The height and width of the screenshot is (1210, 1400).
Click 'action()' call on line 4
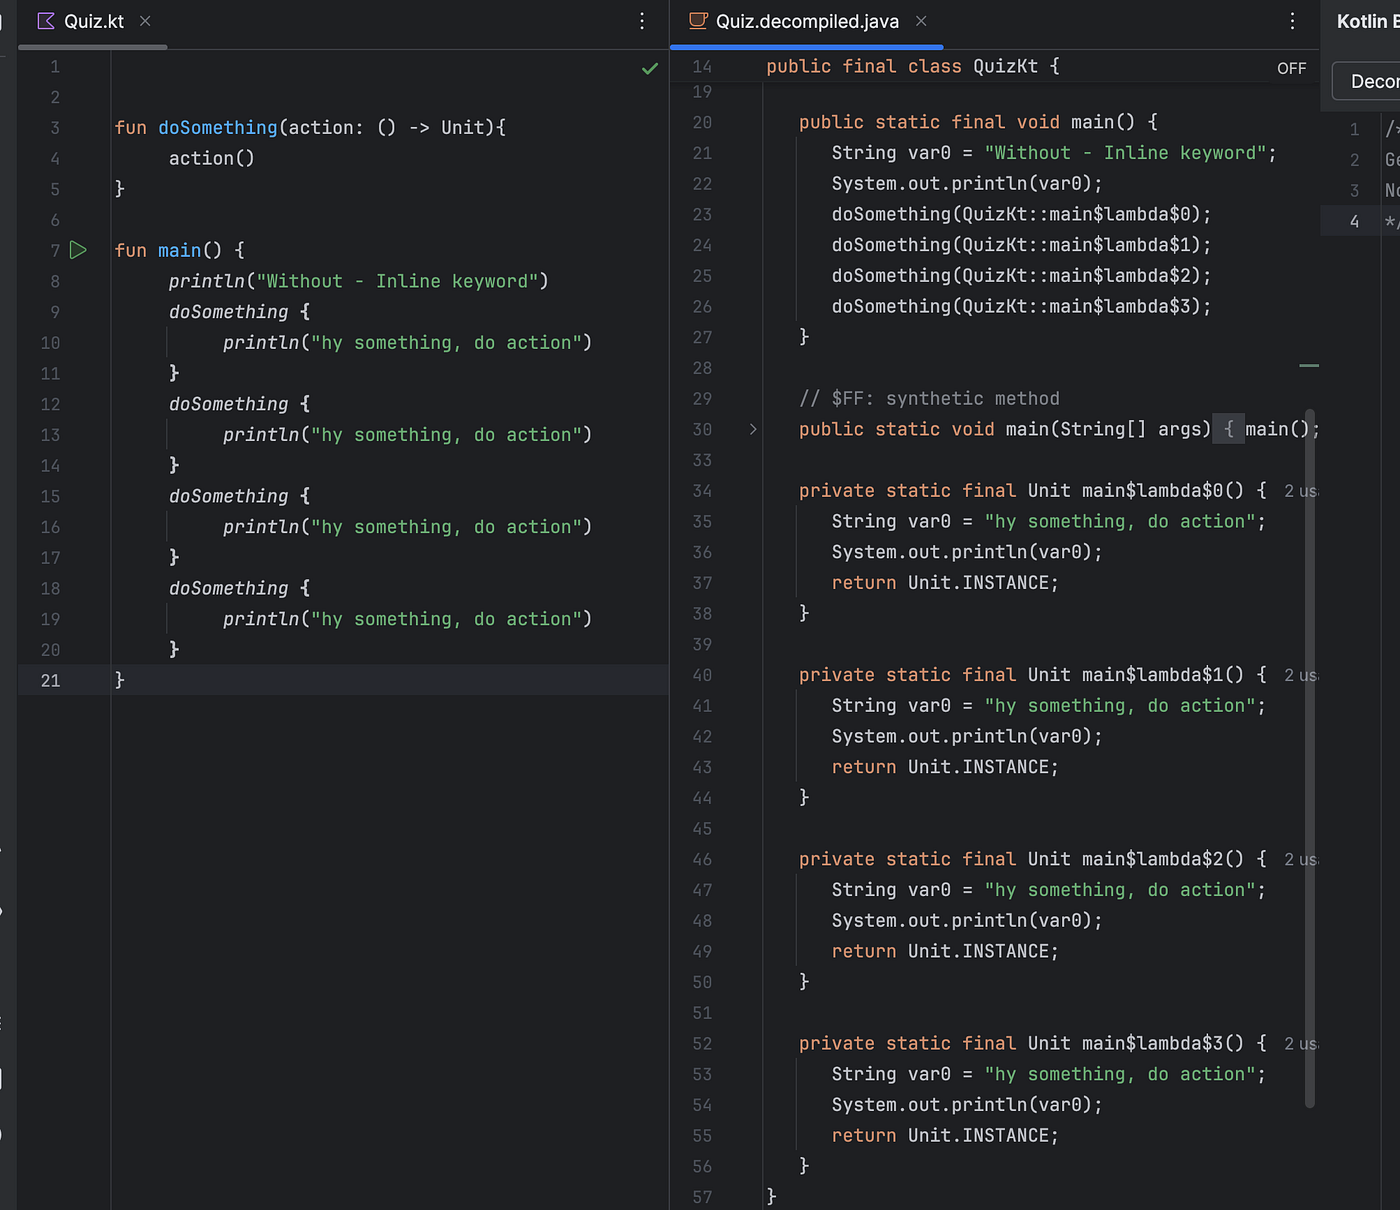[212, 158]
